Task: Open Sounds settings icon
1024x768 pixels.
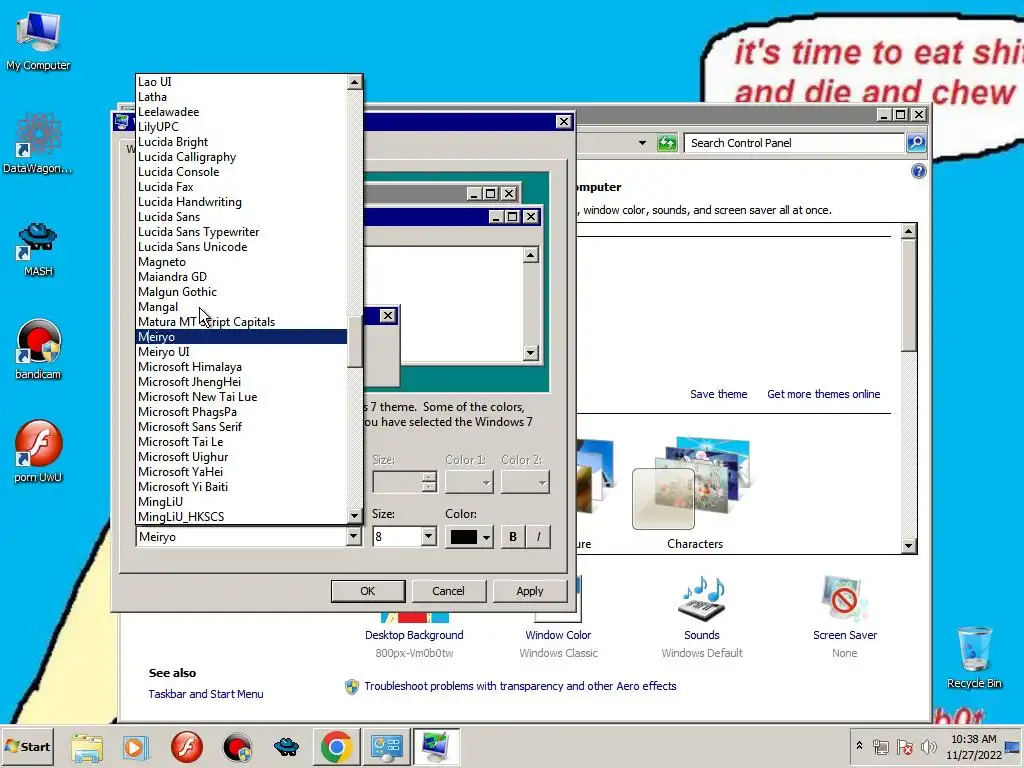Action: [701, 599]
